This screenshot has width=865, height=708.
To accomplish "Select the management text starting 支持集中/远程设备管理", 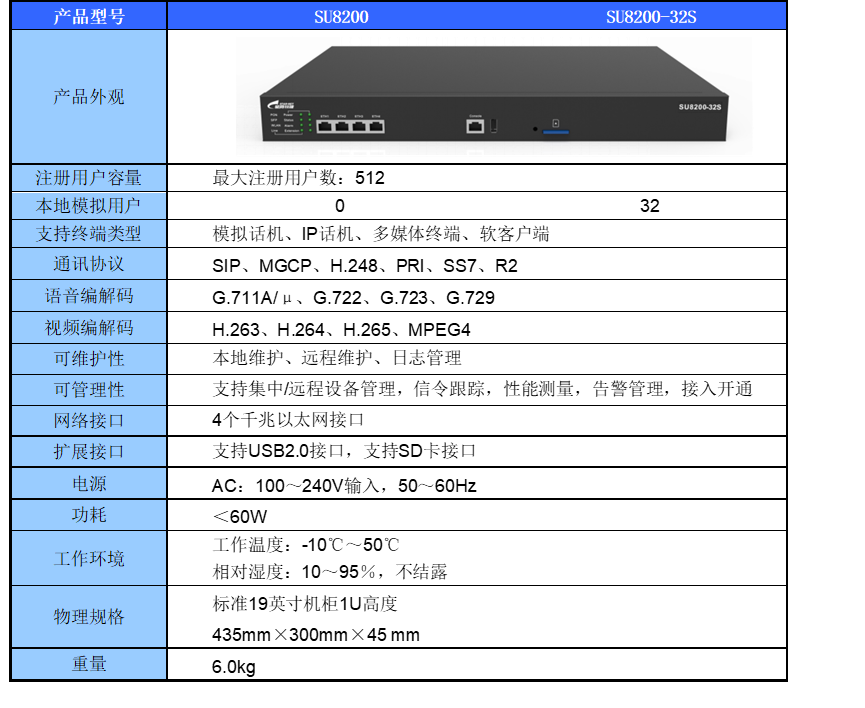I will (x=482, y=389).
